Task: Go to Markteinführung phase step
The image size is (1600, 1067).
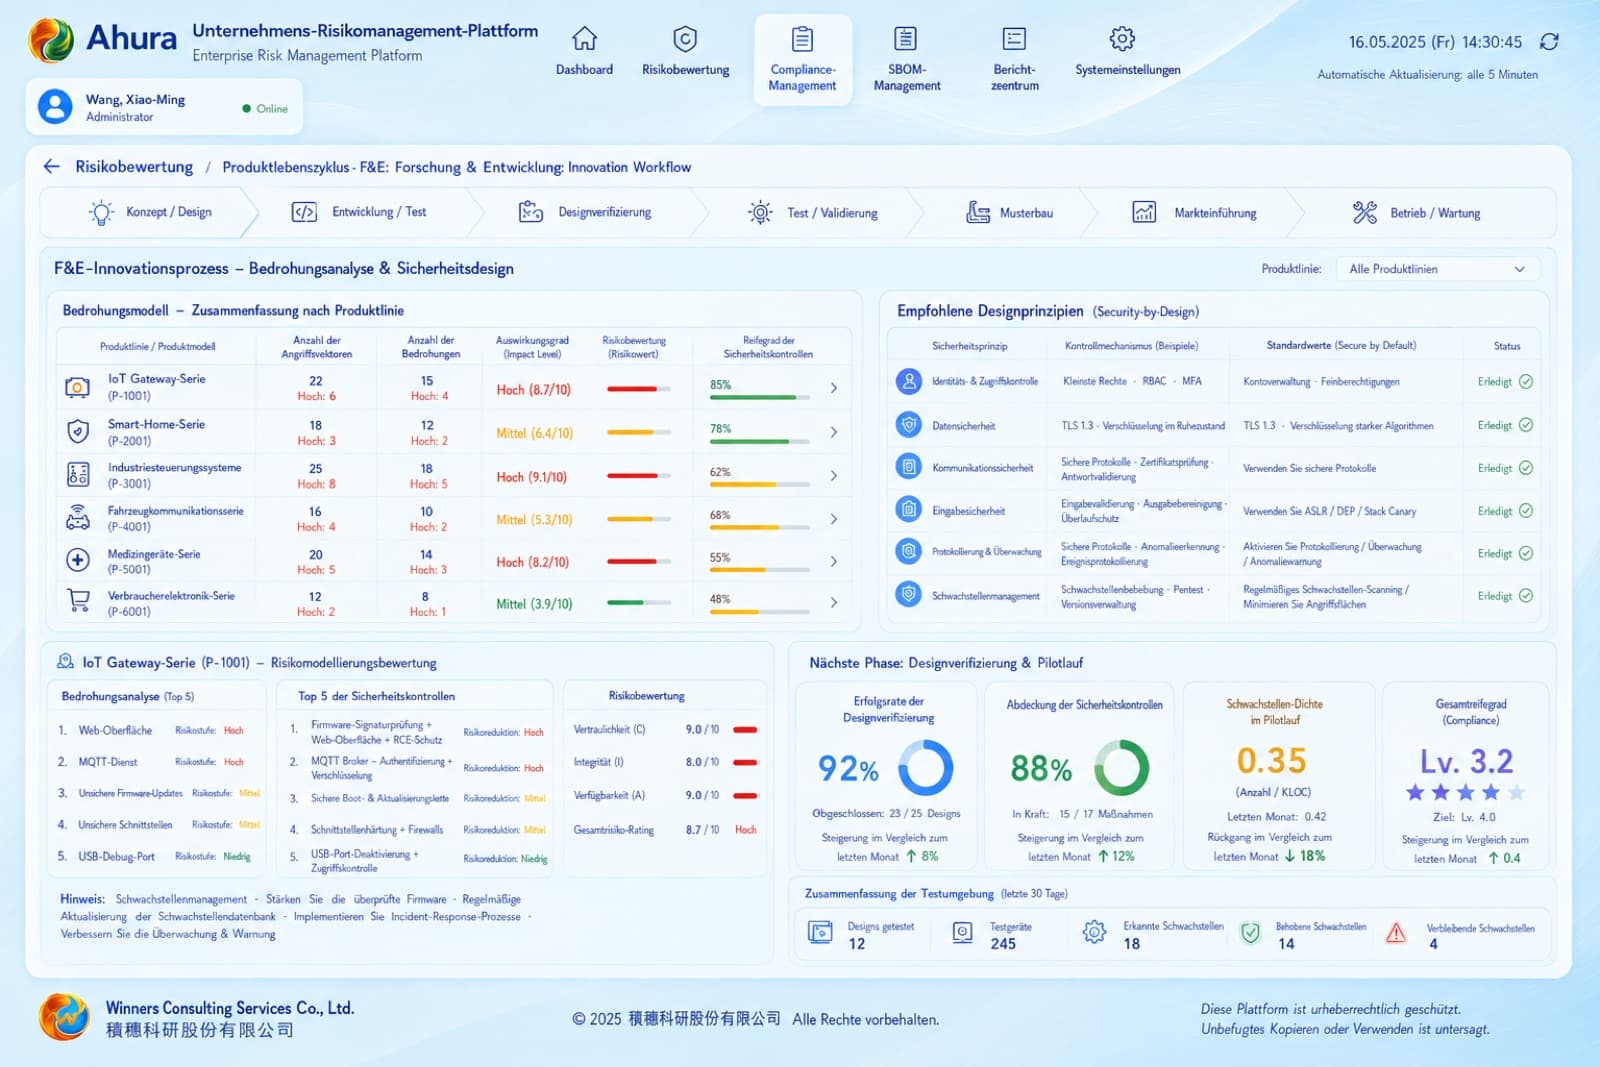Action: coord(1195,212)
